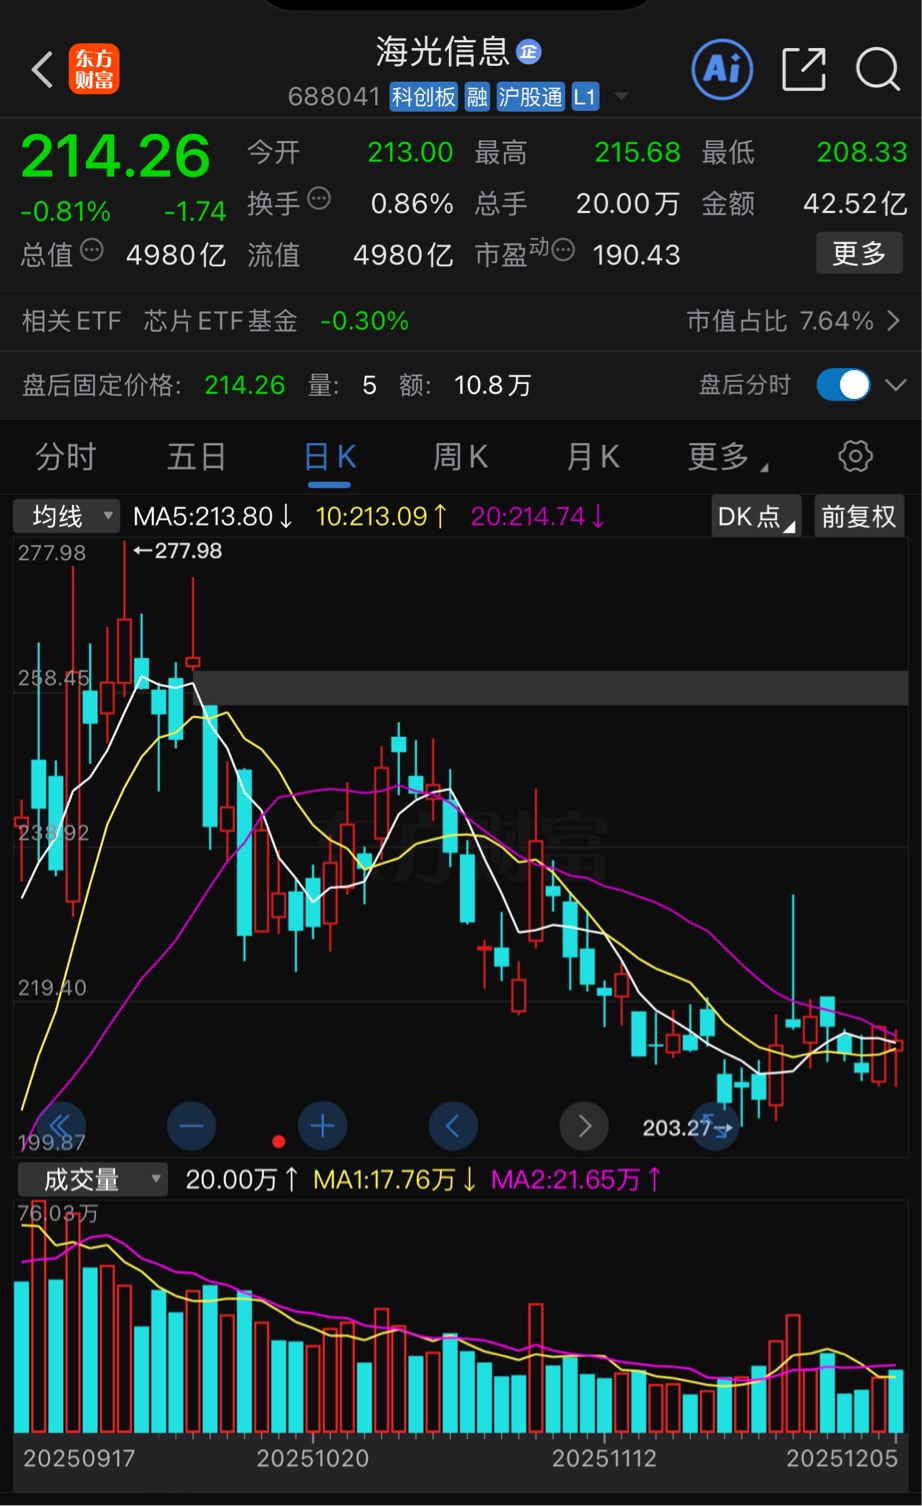Tap the info icon next to 总值
The height and width of the screenshot is (1506, 922).
click(x=92, y=250)
